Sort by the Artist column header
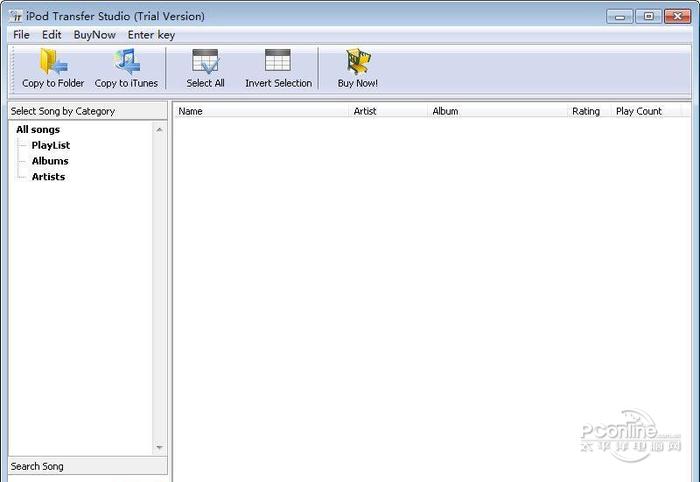The height and width of the screenshot is (482, 700). [388, 111]
